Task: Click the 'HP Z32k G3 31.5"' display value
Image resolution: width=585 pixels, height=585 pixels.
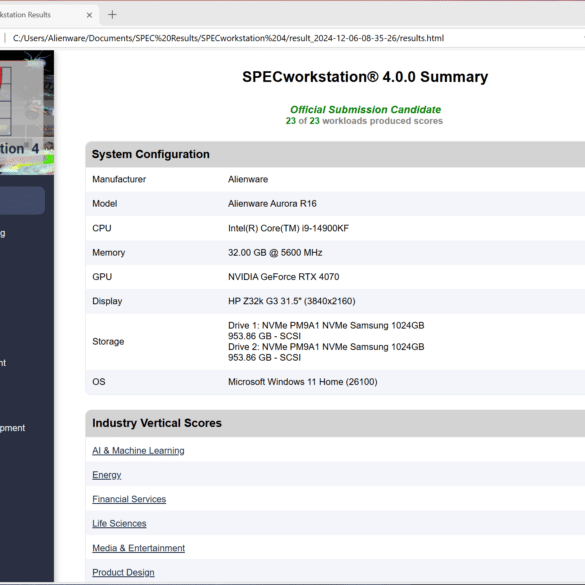Action: pyautogui.click(x=292, y=301)
